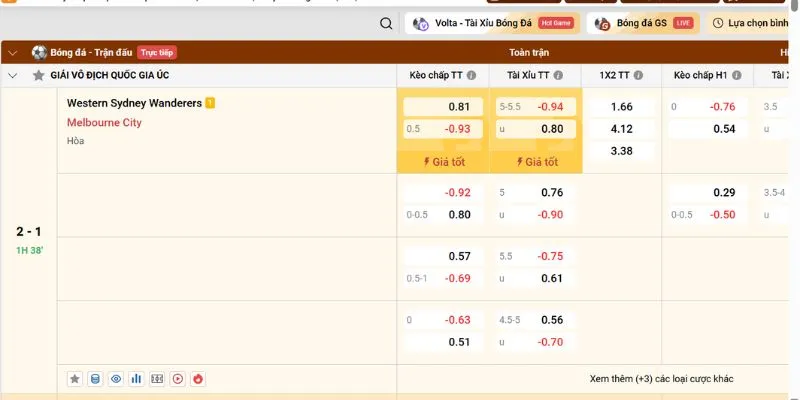Open match statistics bar chart icon
Image resolution: width=800 pixels, height=400 pixels.
[136, 379]
